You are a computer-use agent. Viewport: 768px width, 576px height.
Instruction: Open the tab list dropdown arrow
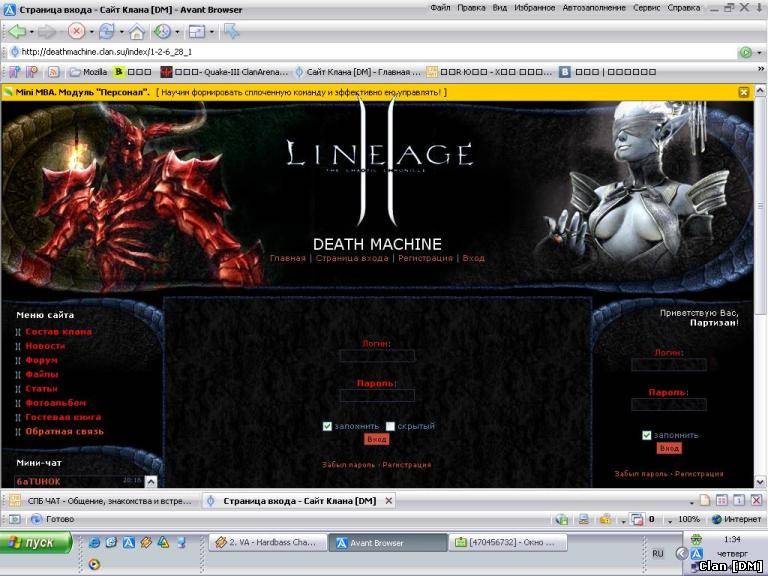(x=691, y=502)
